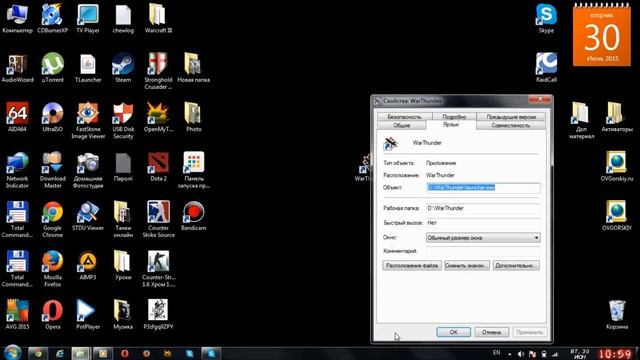Select the Google Chrome desktop shortcut
The image size is (640, 360).
(53, 219)
